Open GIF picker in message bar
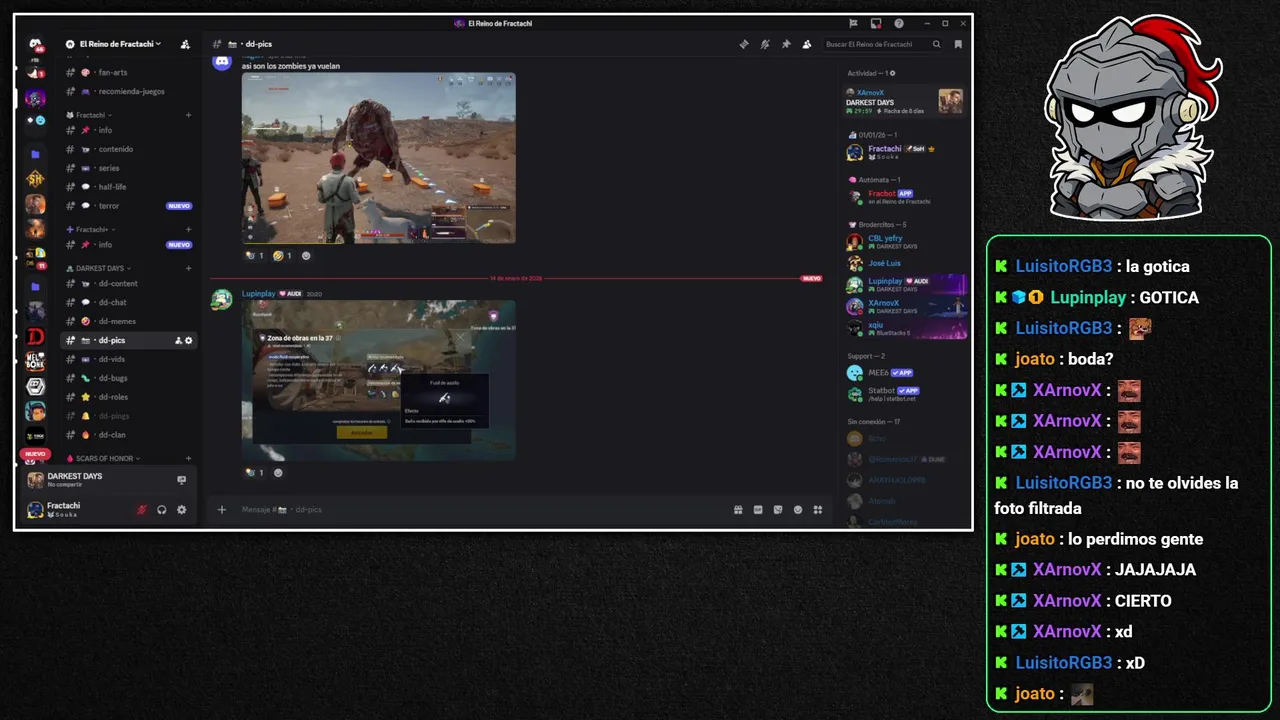 coord(758,510)
